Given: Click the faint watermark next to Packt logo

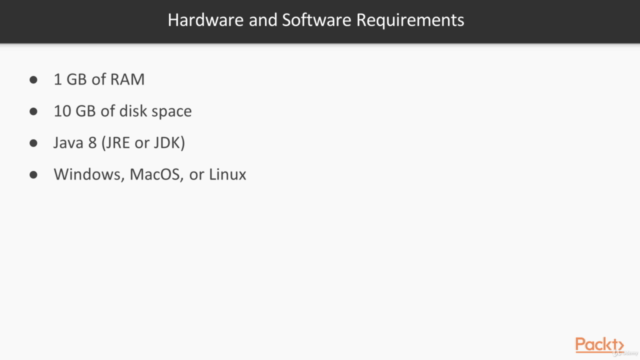Looking at the screenshot, I should pos(626,353).
